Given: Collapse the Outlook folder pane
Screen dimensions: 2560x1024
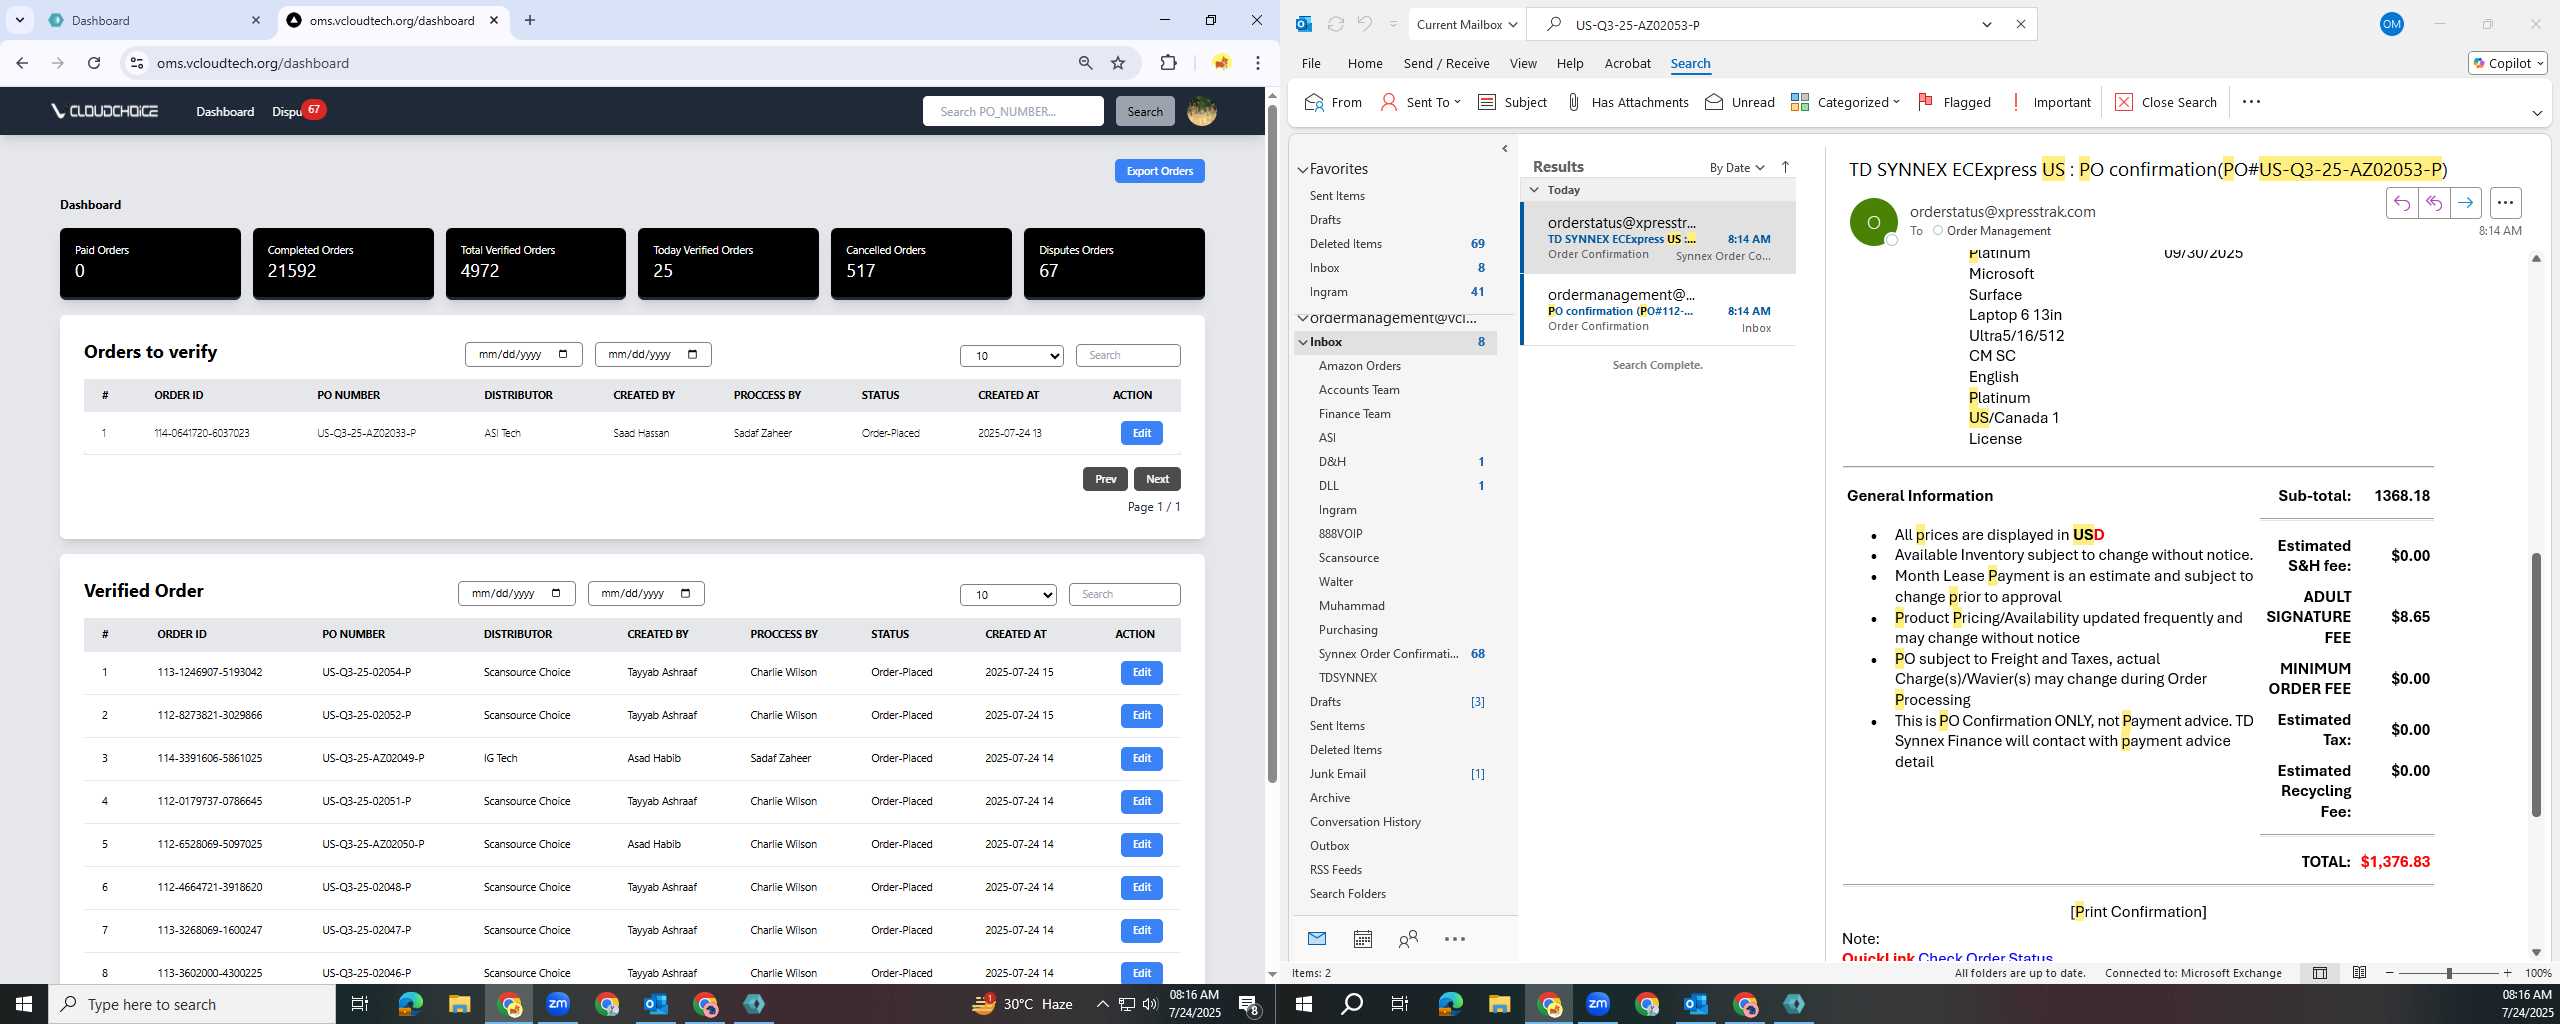Looking at the screenshot, I should point(1504,149).
